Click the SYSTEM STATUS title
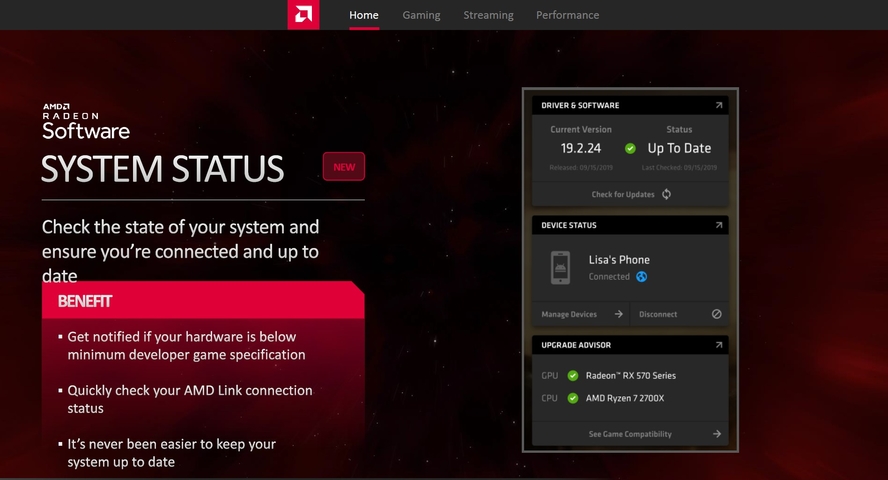This screenshot has height=480, width=888. pyautogui.click(x=163, y=169)
